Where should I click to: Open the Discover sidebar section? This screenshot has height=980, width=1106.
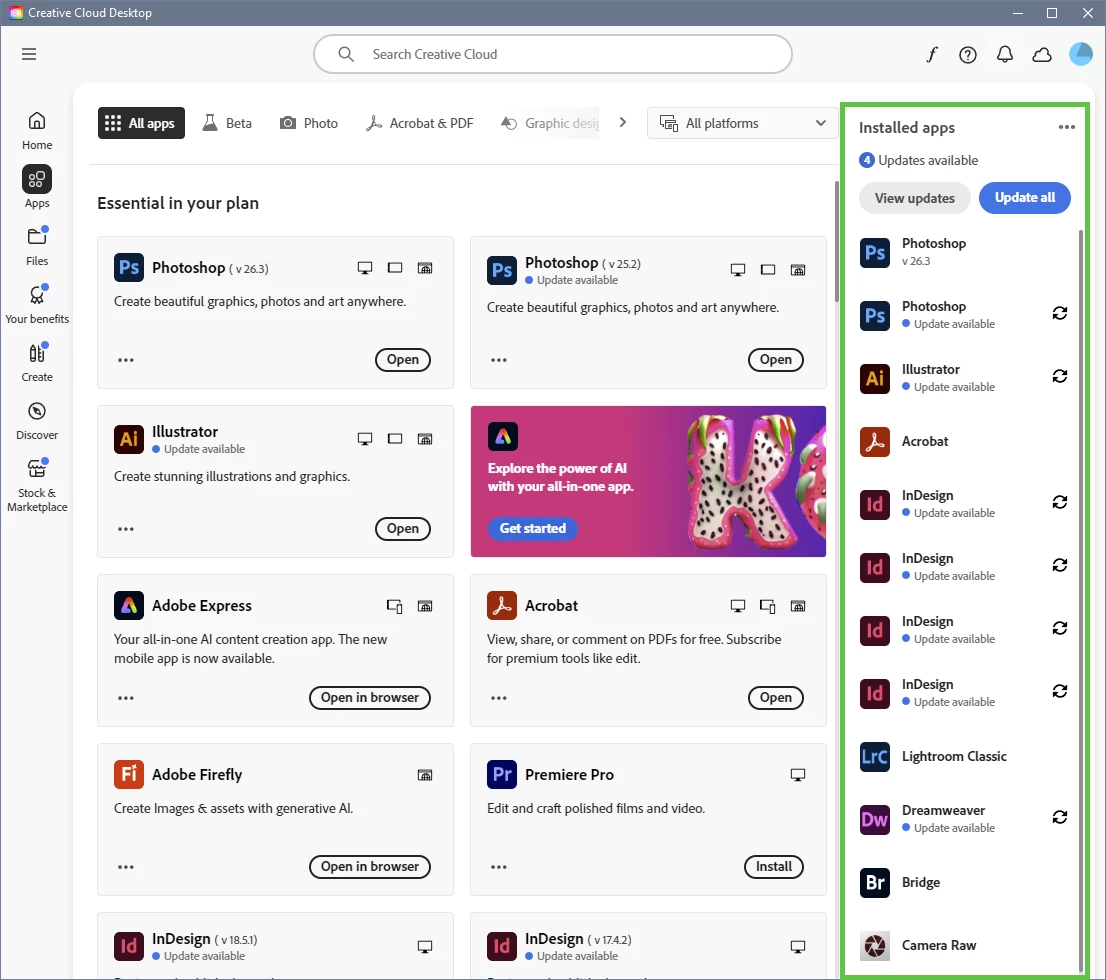tap(37, 421)
